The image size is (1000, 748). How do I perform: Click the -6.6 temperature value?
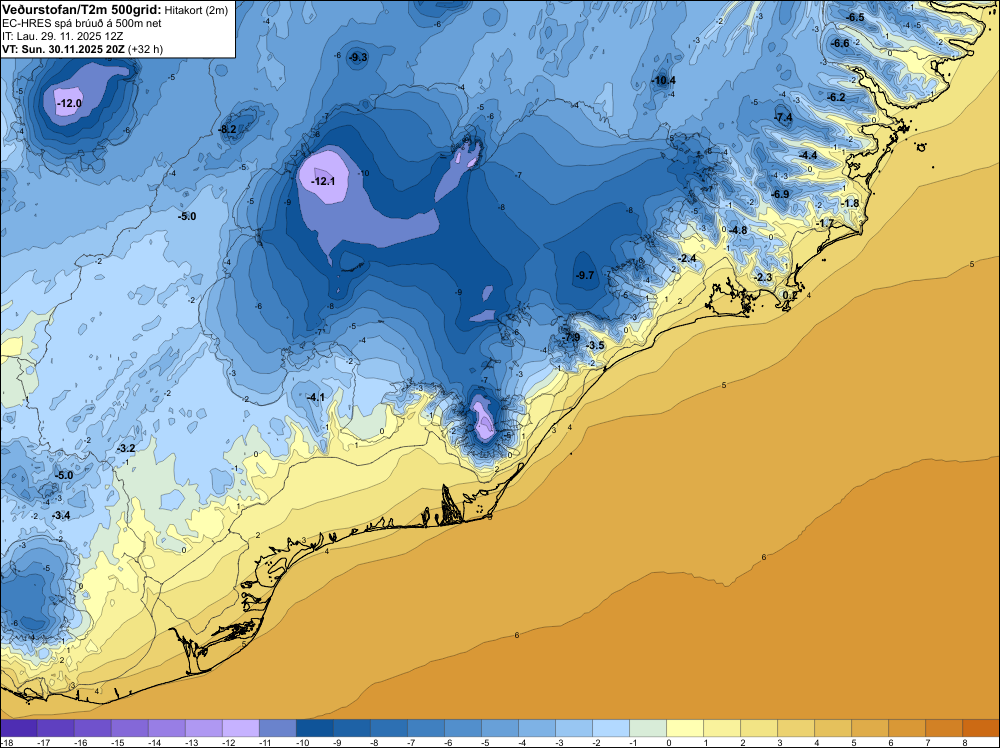pyautogui.click(x=841, y=43)
